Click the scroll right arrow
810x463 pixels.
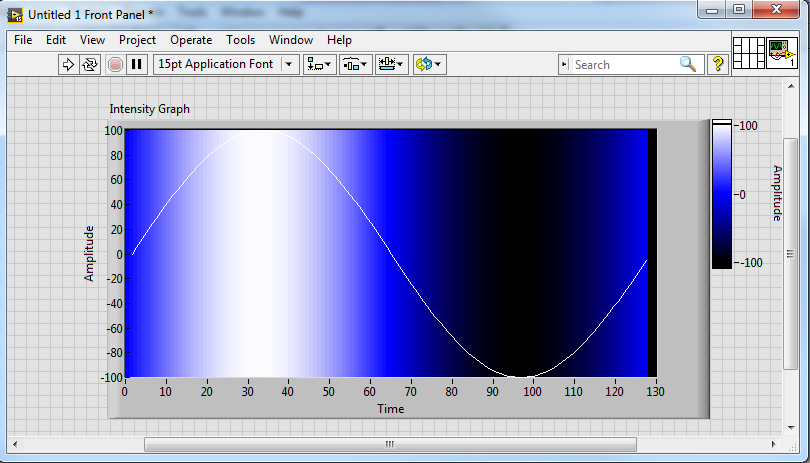773,444
